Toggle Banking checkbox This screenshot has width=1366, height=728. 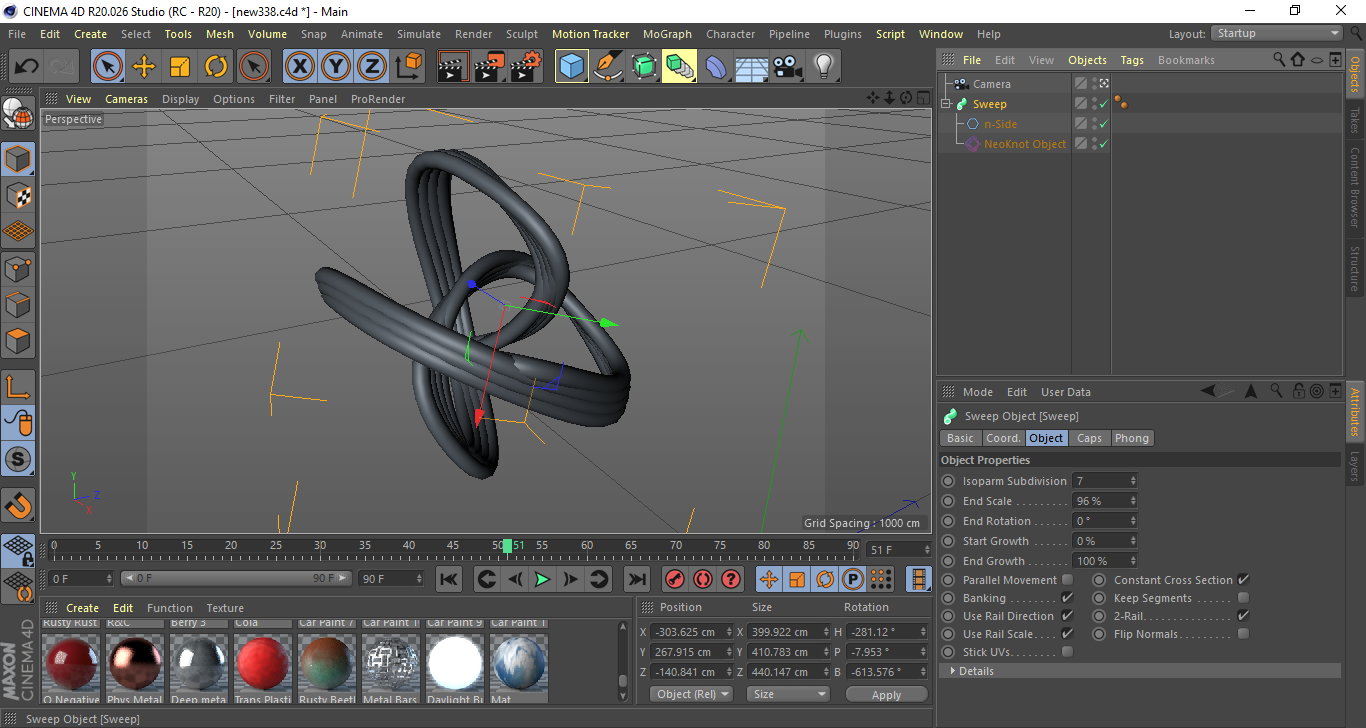[x=1067, y=598]
